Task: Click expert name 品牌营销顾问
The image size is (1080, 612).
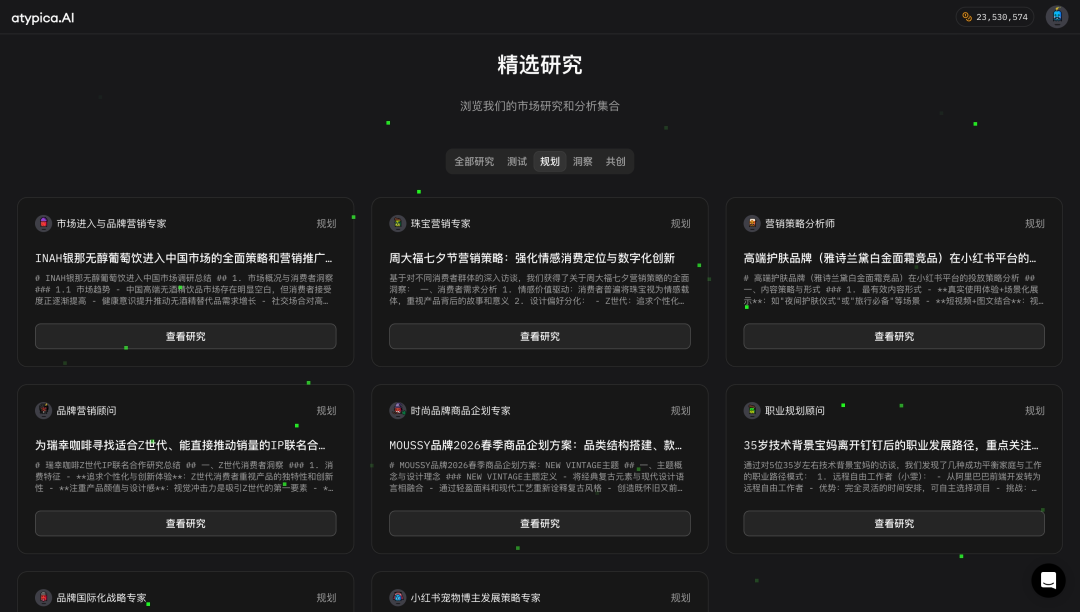Action: tap(87, 411)
